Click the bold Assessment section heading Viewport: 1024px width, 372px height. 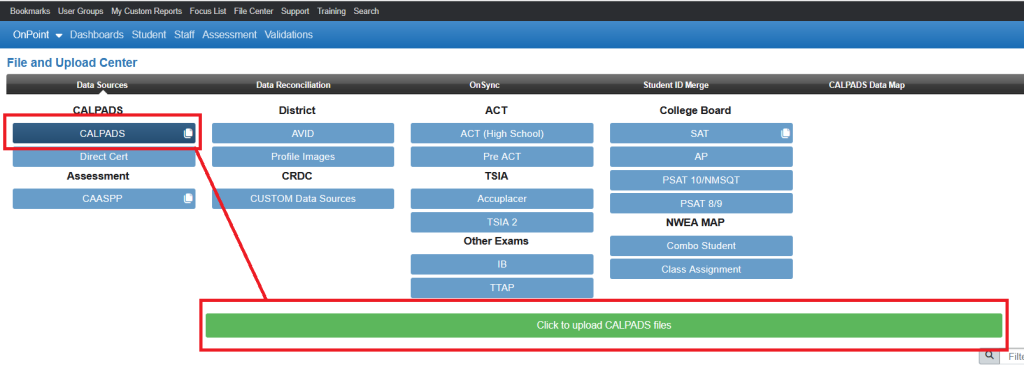[x=98, y=176]
